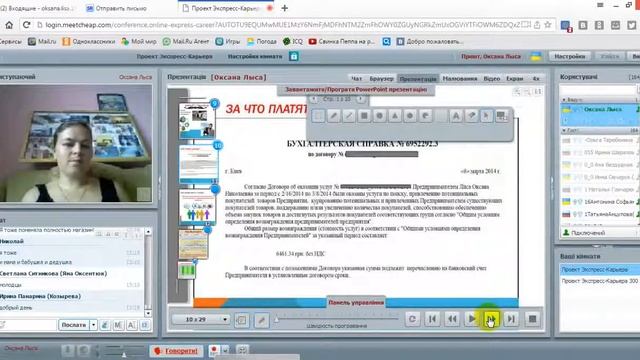Click the red record button in bottom bar
Image resolution: width=640 pixels, height=360 pixels.
(213, 350)
